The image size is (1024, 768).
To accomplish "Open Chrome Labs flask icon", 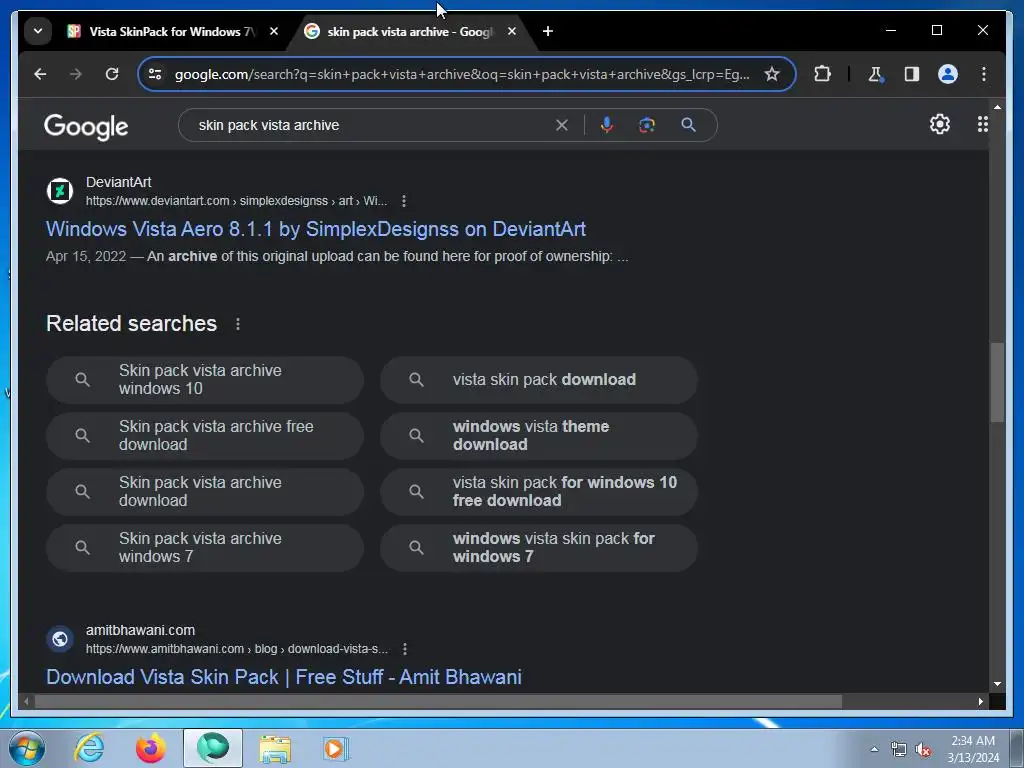I will [x=875, y=74].
